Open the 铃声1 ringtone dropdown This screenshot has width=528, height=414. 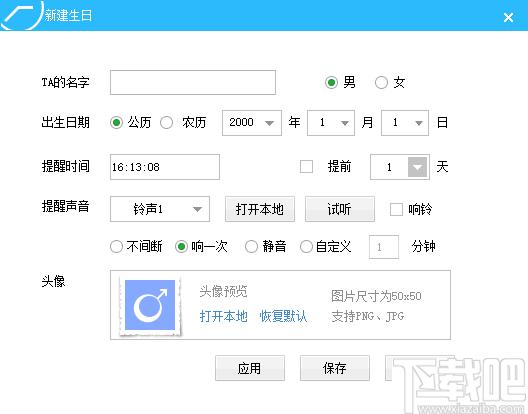(160, 209)
